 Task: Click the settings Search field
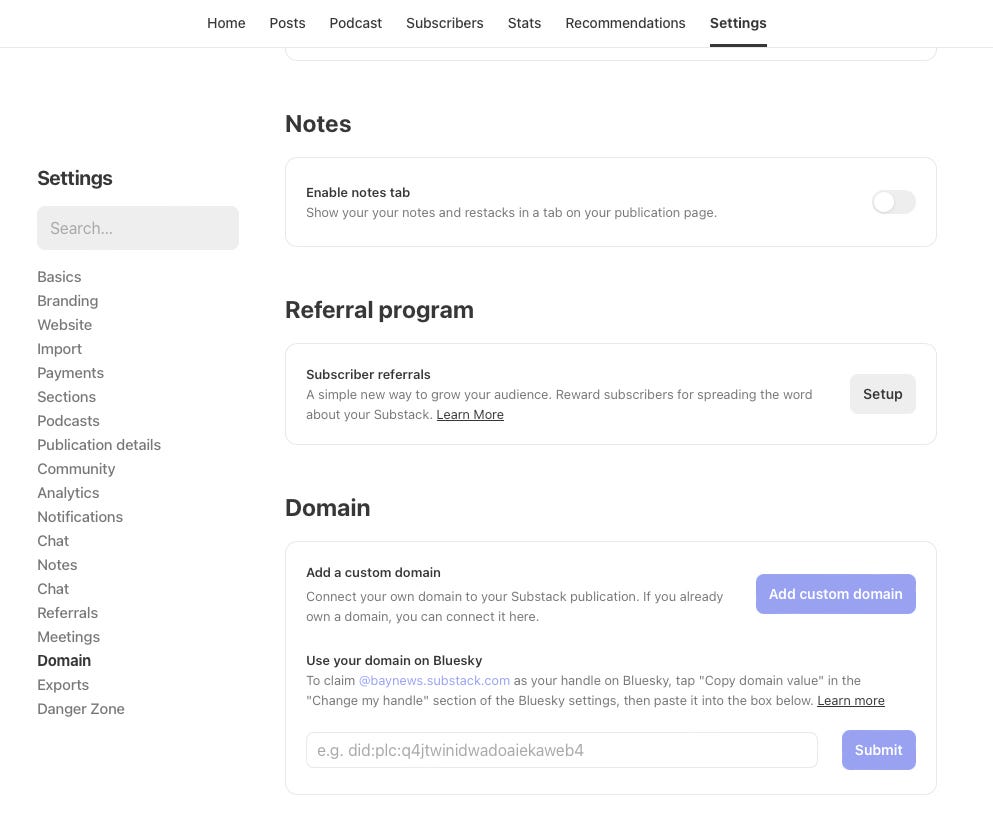(x=138, y=228)
